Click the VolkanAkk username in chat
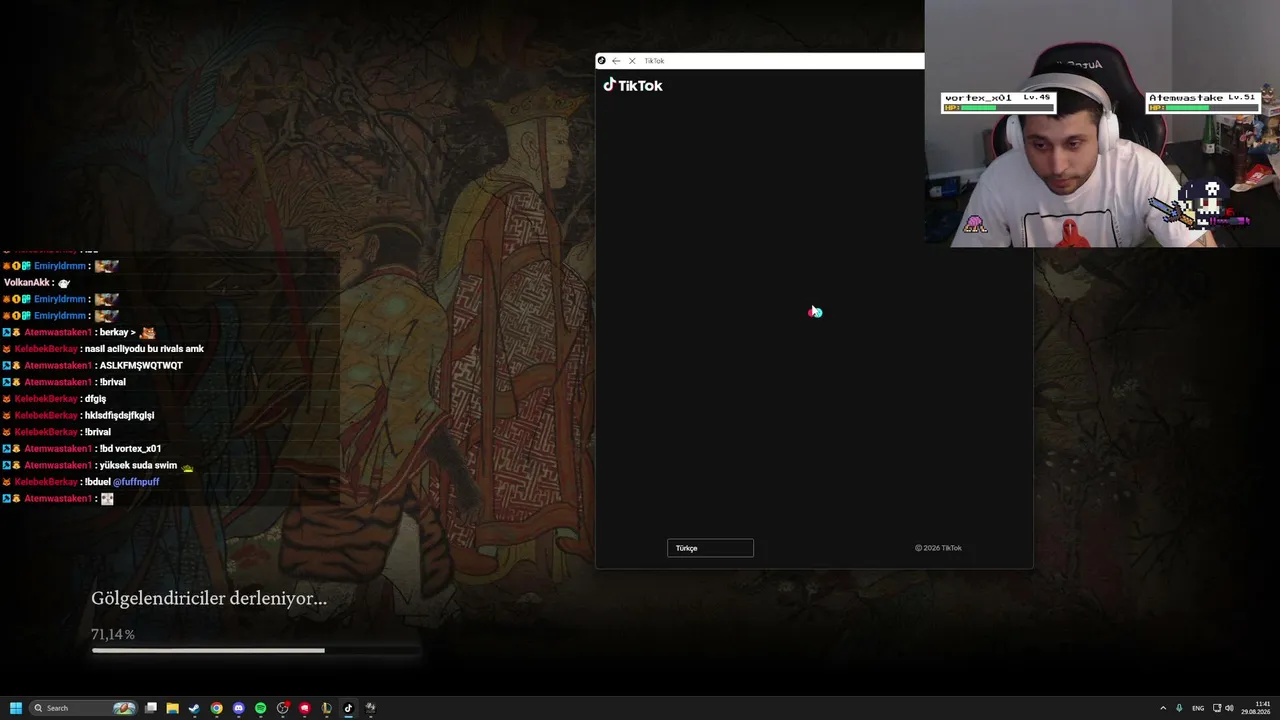 (x=27, y=283)
